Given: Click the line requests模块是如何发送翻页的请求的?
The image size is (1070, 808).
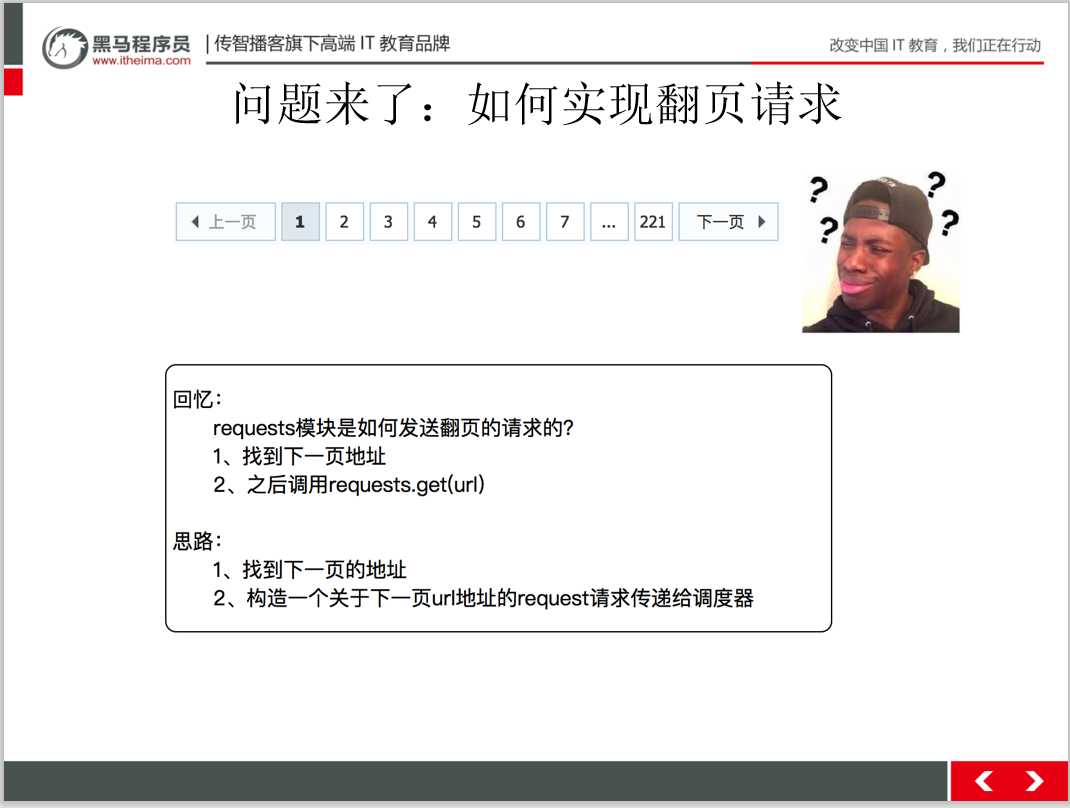Looking at the screenshot, I should tap(393, 428).
